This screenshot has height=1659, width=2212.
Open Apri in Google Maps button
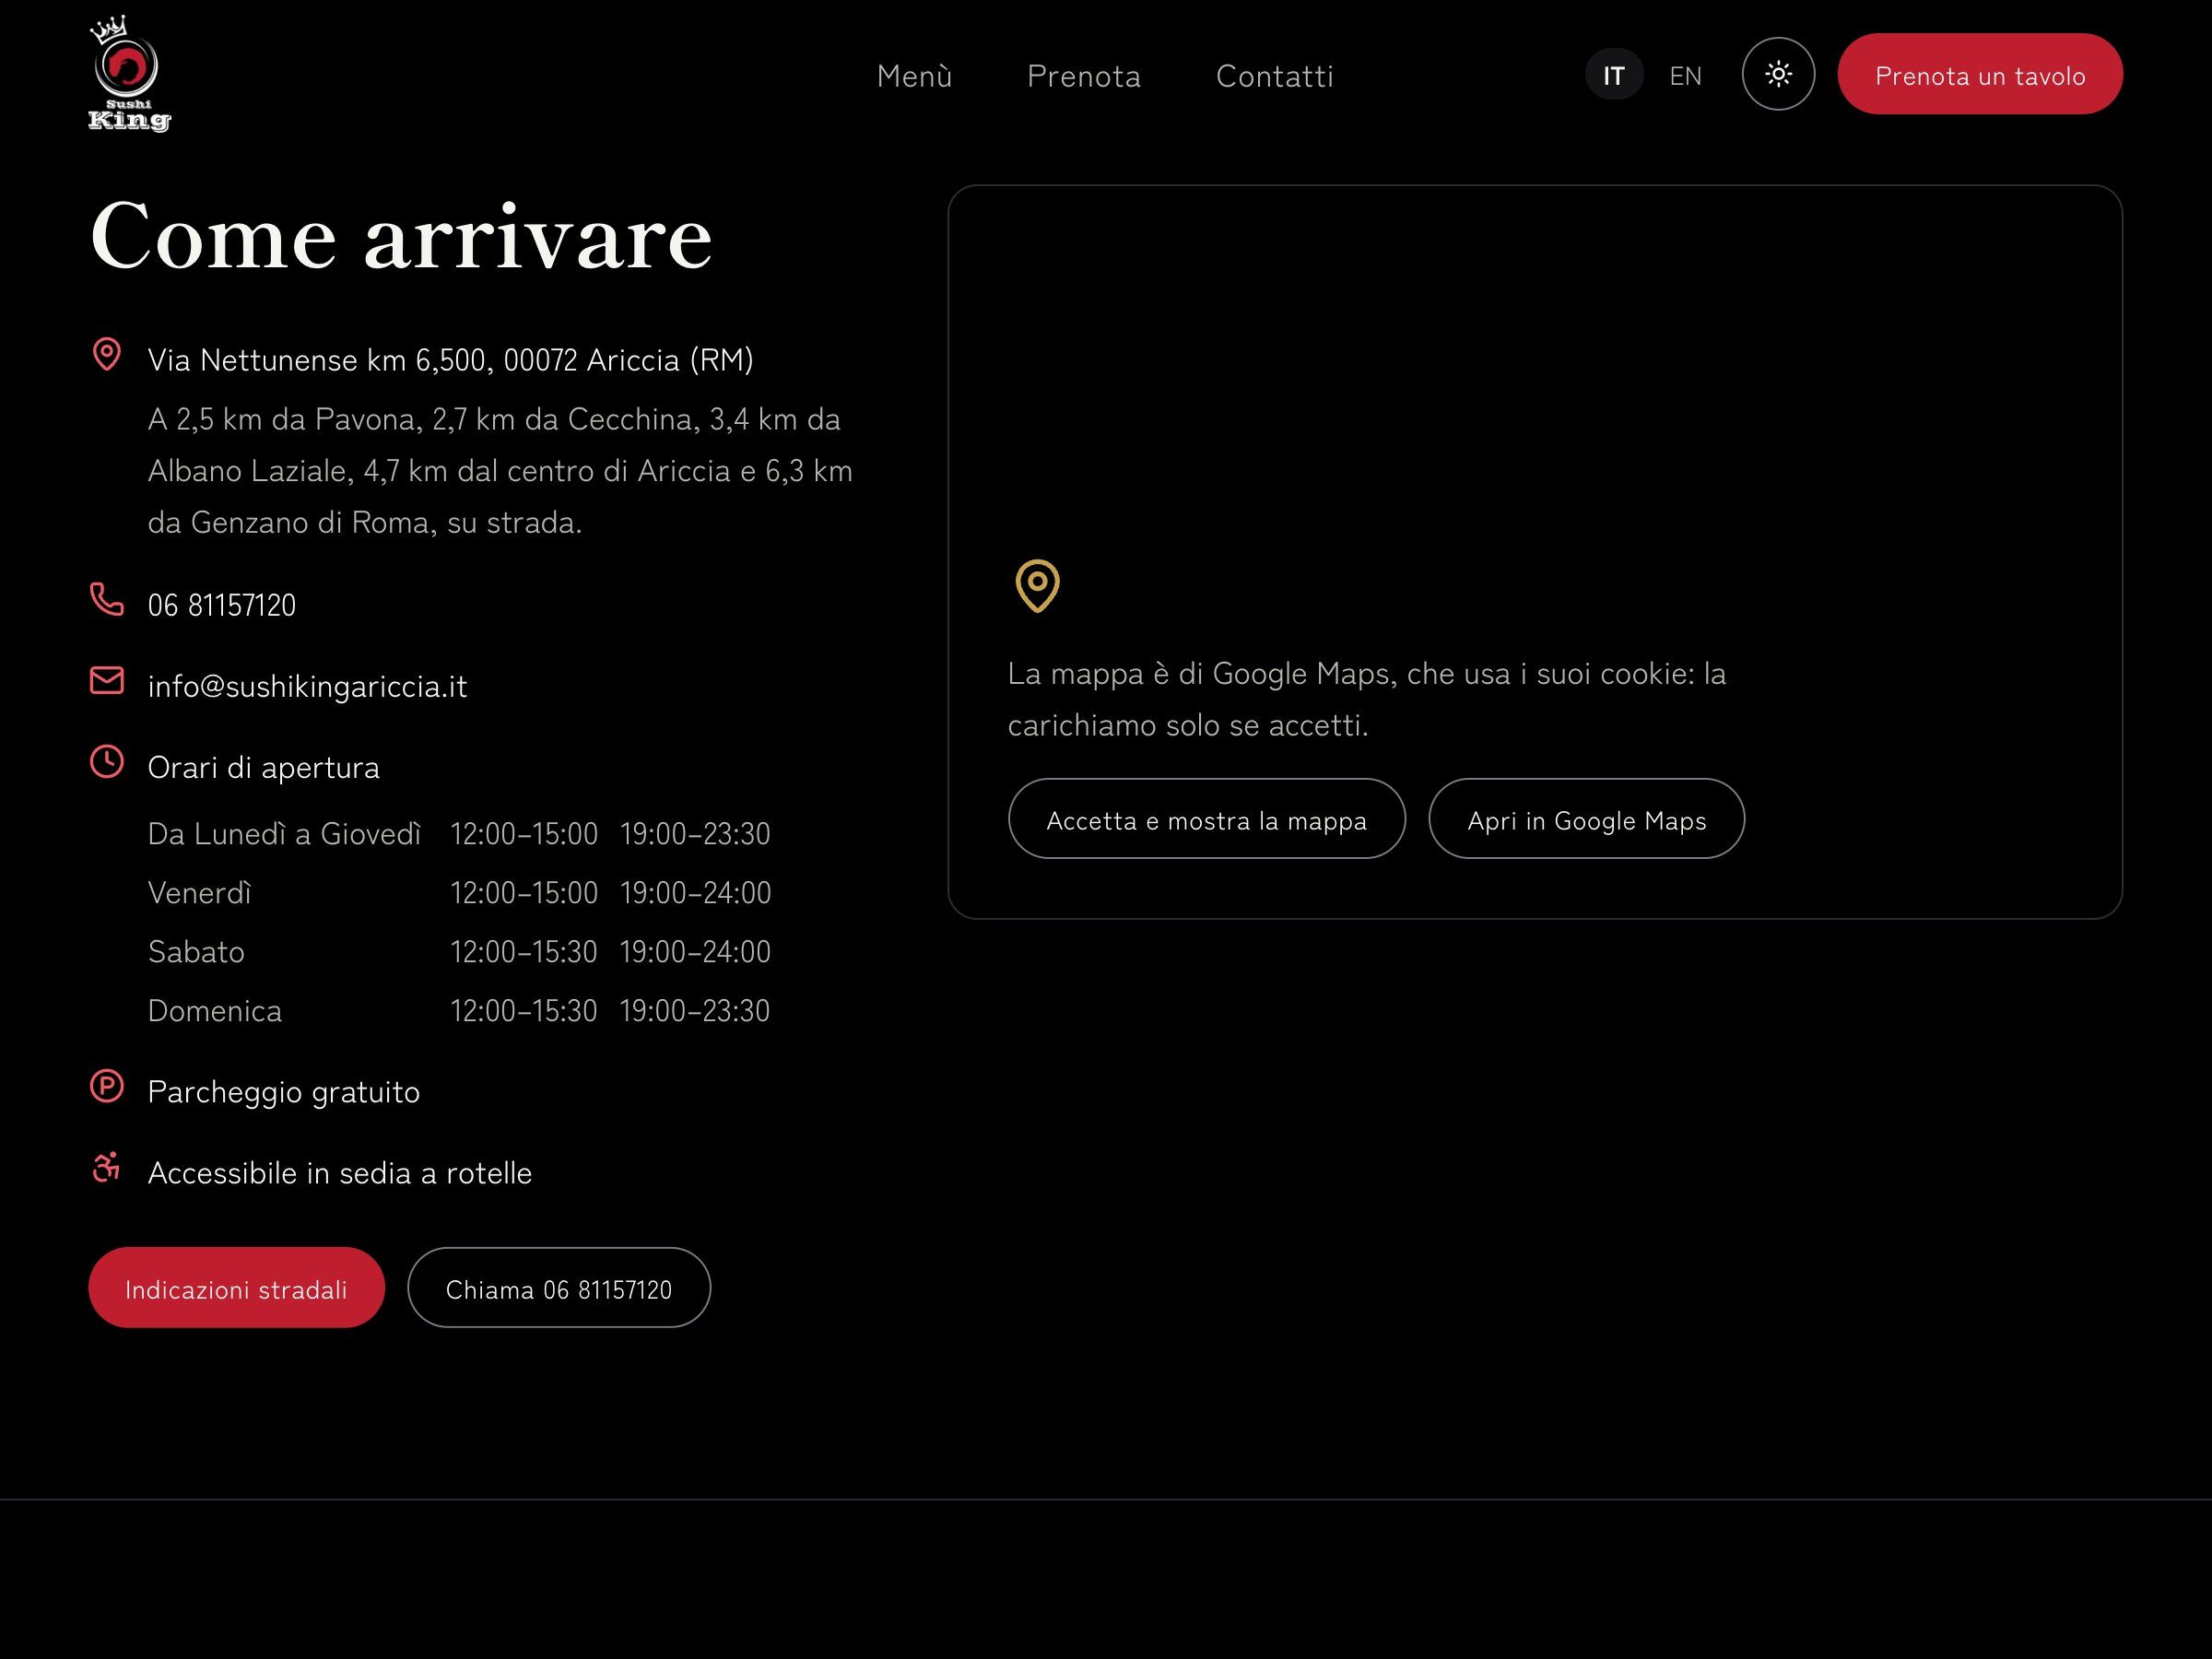point(1586,819)
